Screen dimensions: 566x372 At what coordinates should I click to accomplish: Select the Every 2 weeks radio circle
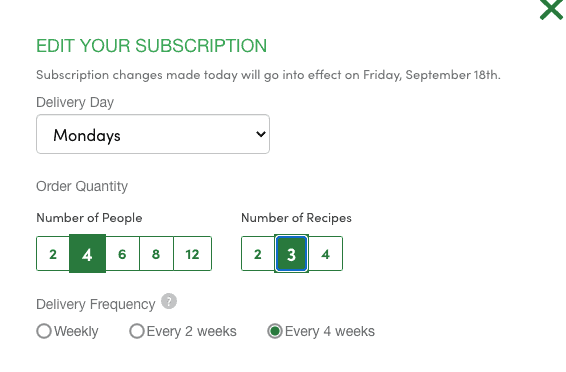(137, 331)
